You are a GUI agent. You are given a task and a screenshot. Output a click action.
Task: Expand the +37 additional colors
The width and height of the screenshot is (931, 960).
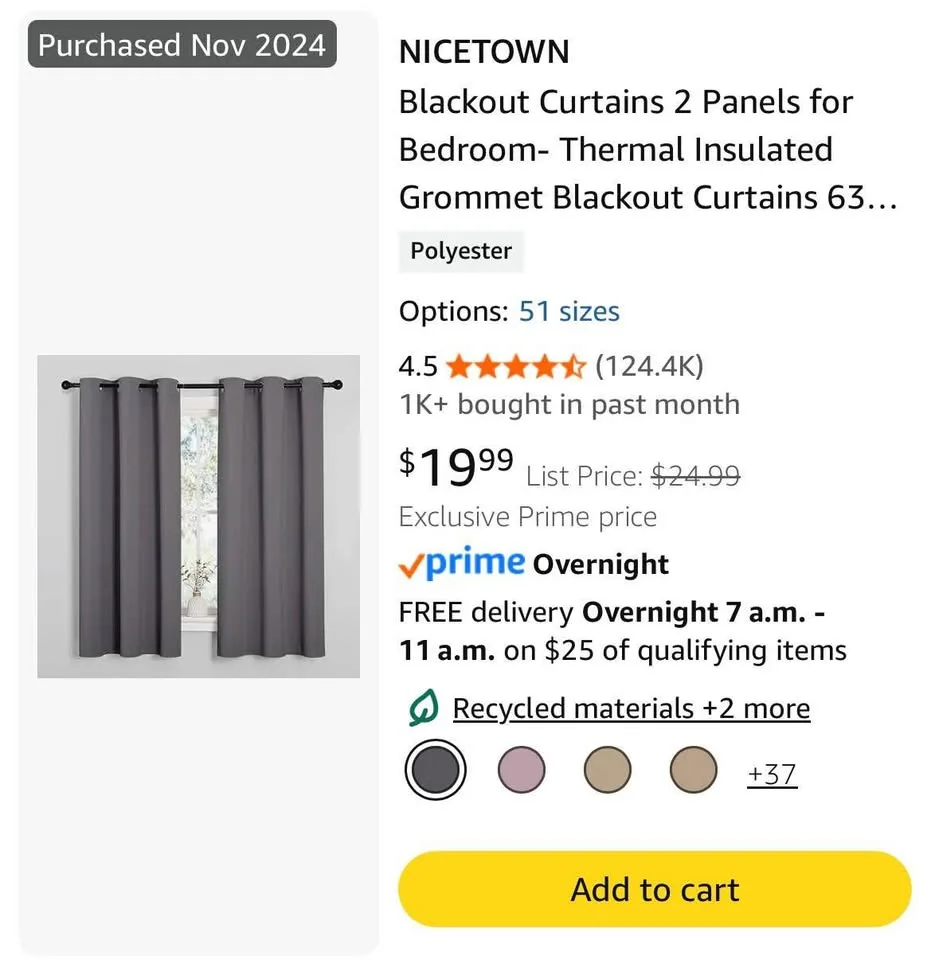[771, 773]
